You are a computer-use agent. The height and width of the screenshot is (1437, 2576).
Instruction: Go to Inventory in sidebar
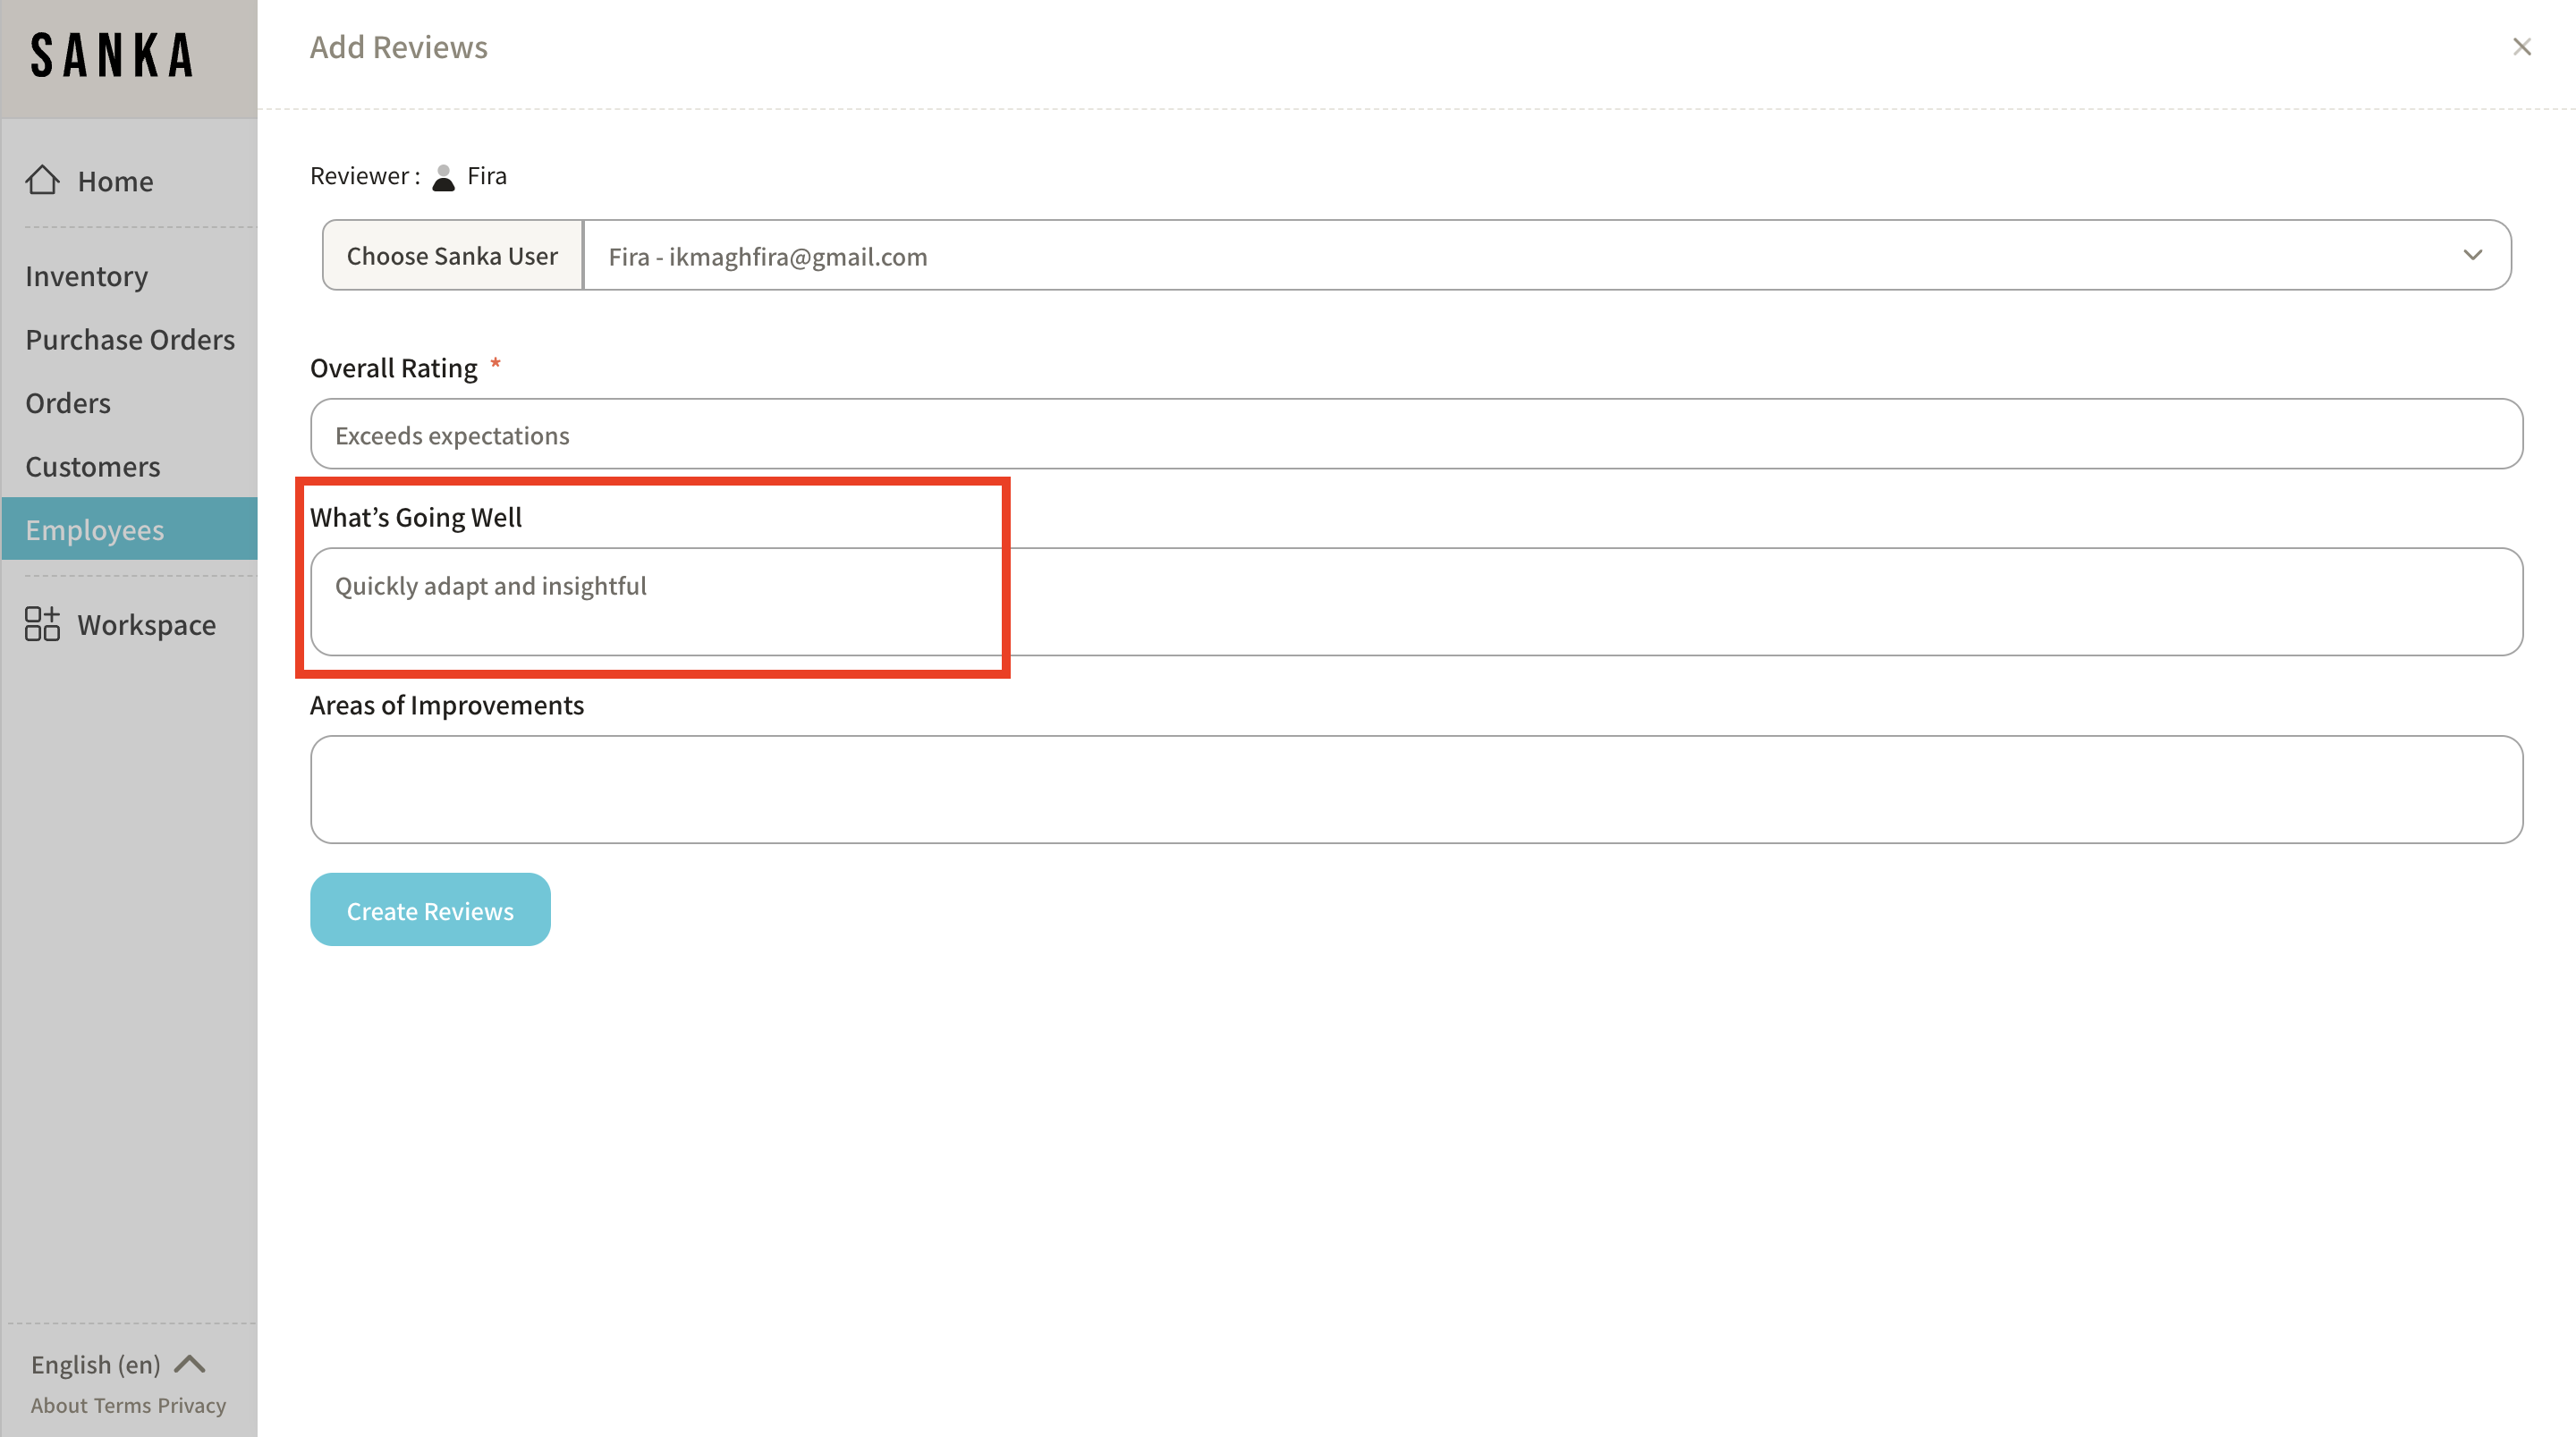(x=87, y=276)
